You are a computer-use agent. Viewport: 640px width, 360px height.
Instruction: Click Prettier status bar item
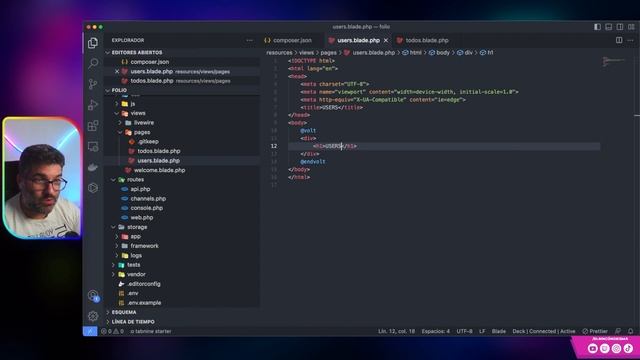pyautogui.click(x=595, y=331)
